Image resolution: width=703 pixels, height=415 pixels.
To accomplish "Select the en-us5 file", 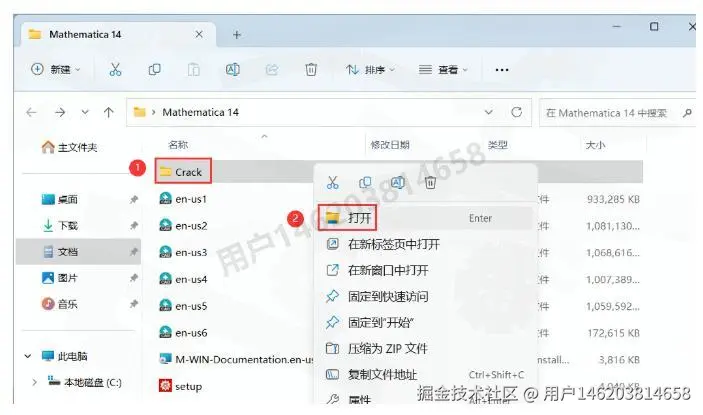I will [x=183, y=306].
